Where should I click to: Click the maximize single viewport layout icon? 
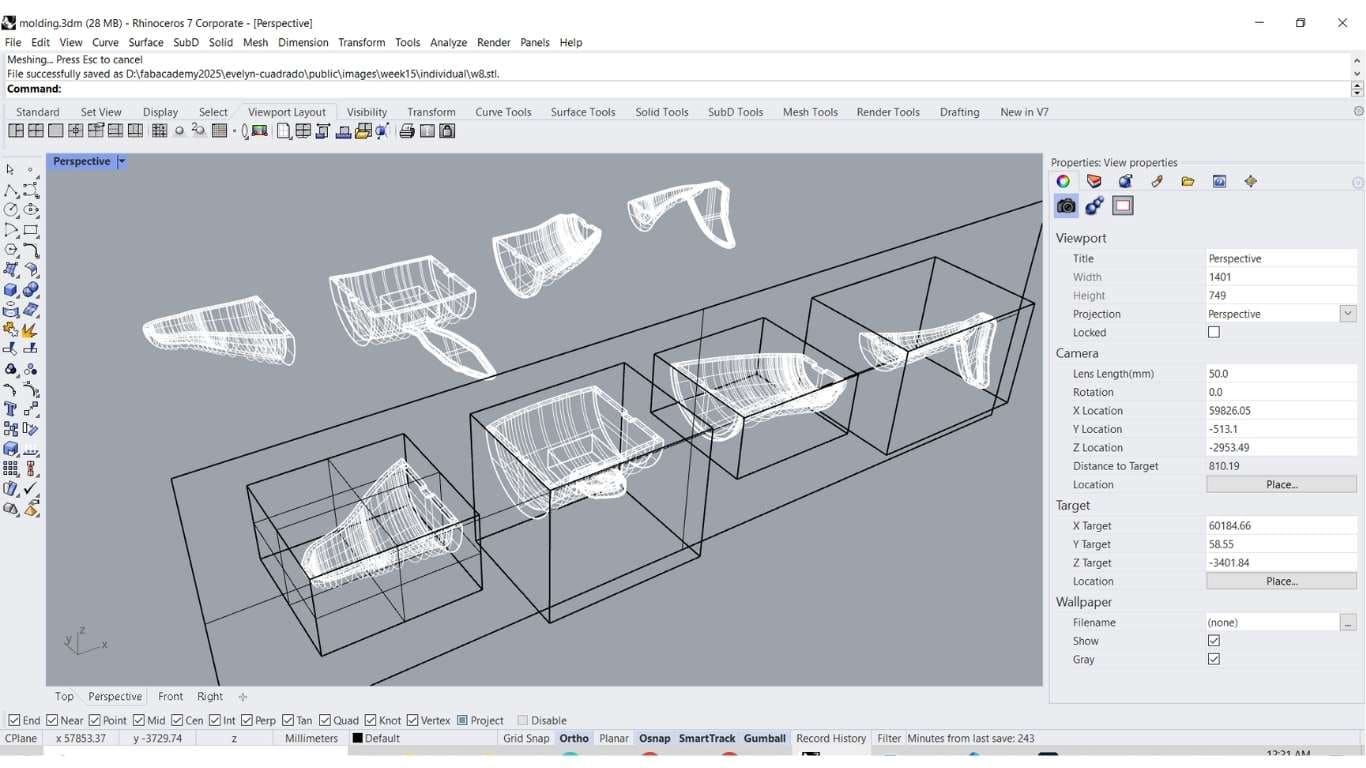(55, 131)
